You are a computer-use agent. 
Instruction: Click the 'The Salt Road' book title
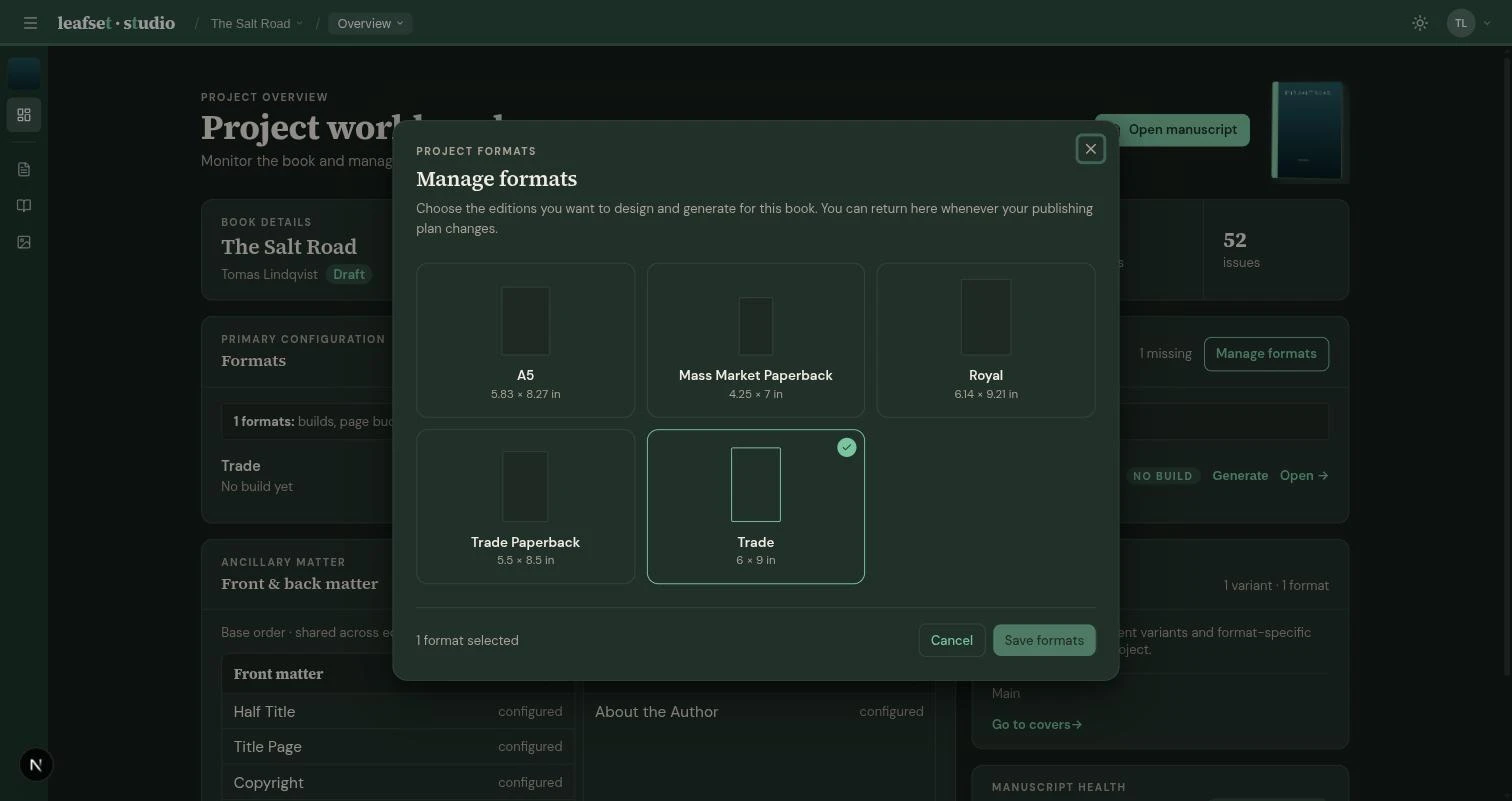pos(289,247)
